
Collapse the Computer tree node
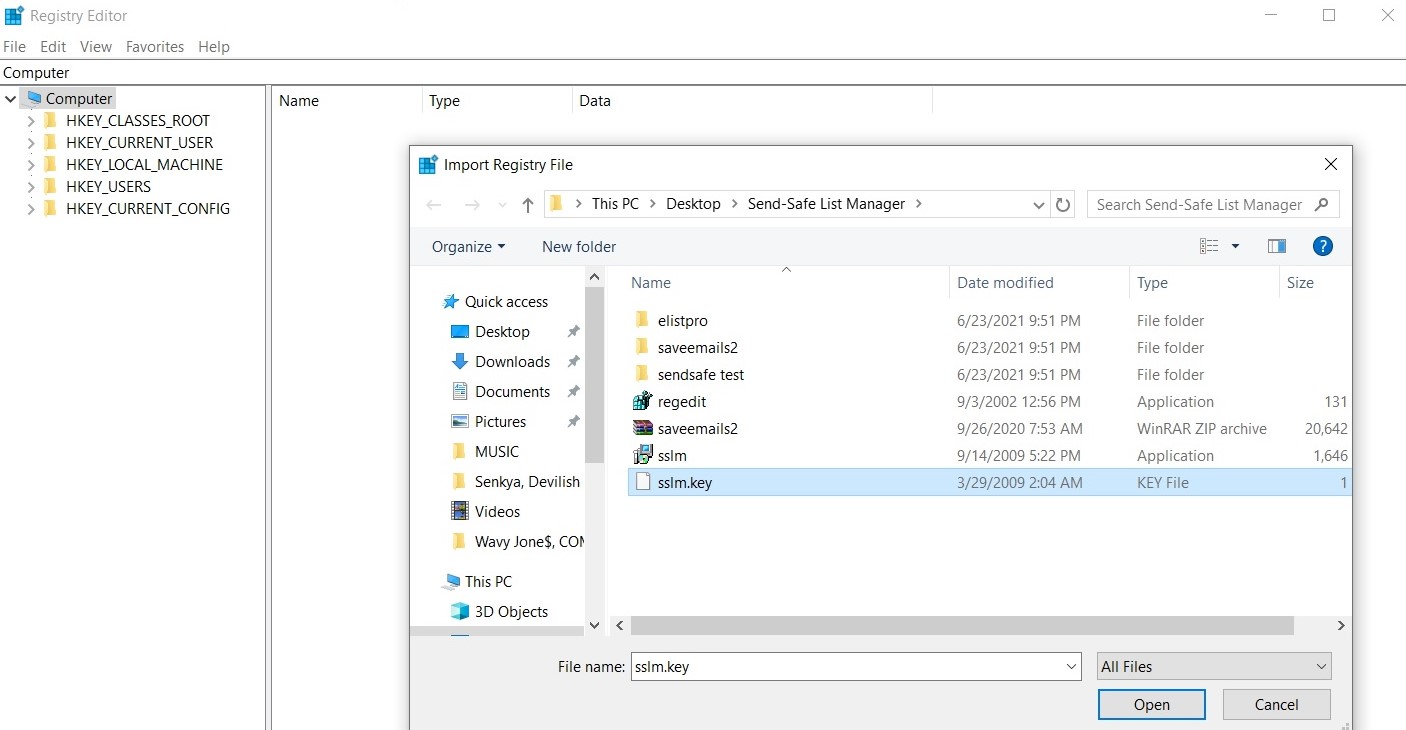pyautogui.click(x=11, y=99)
